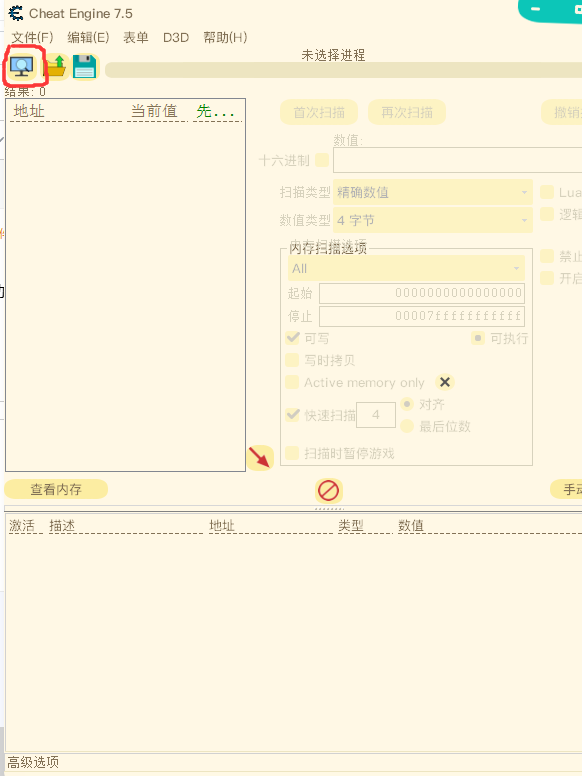Save the table with the floppy disk icon
Image resolution: width=582 pixels, height=776 pixels.
[x=85, y=66]
